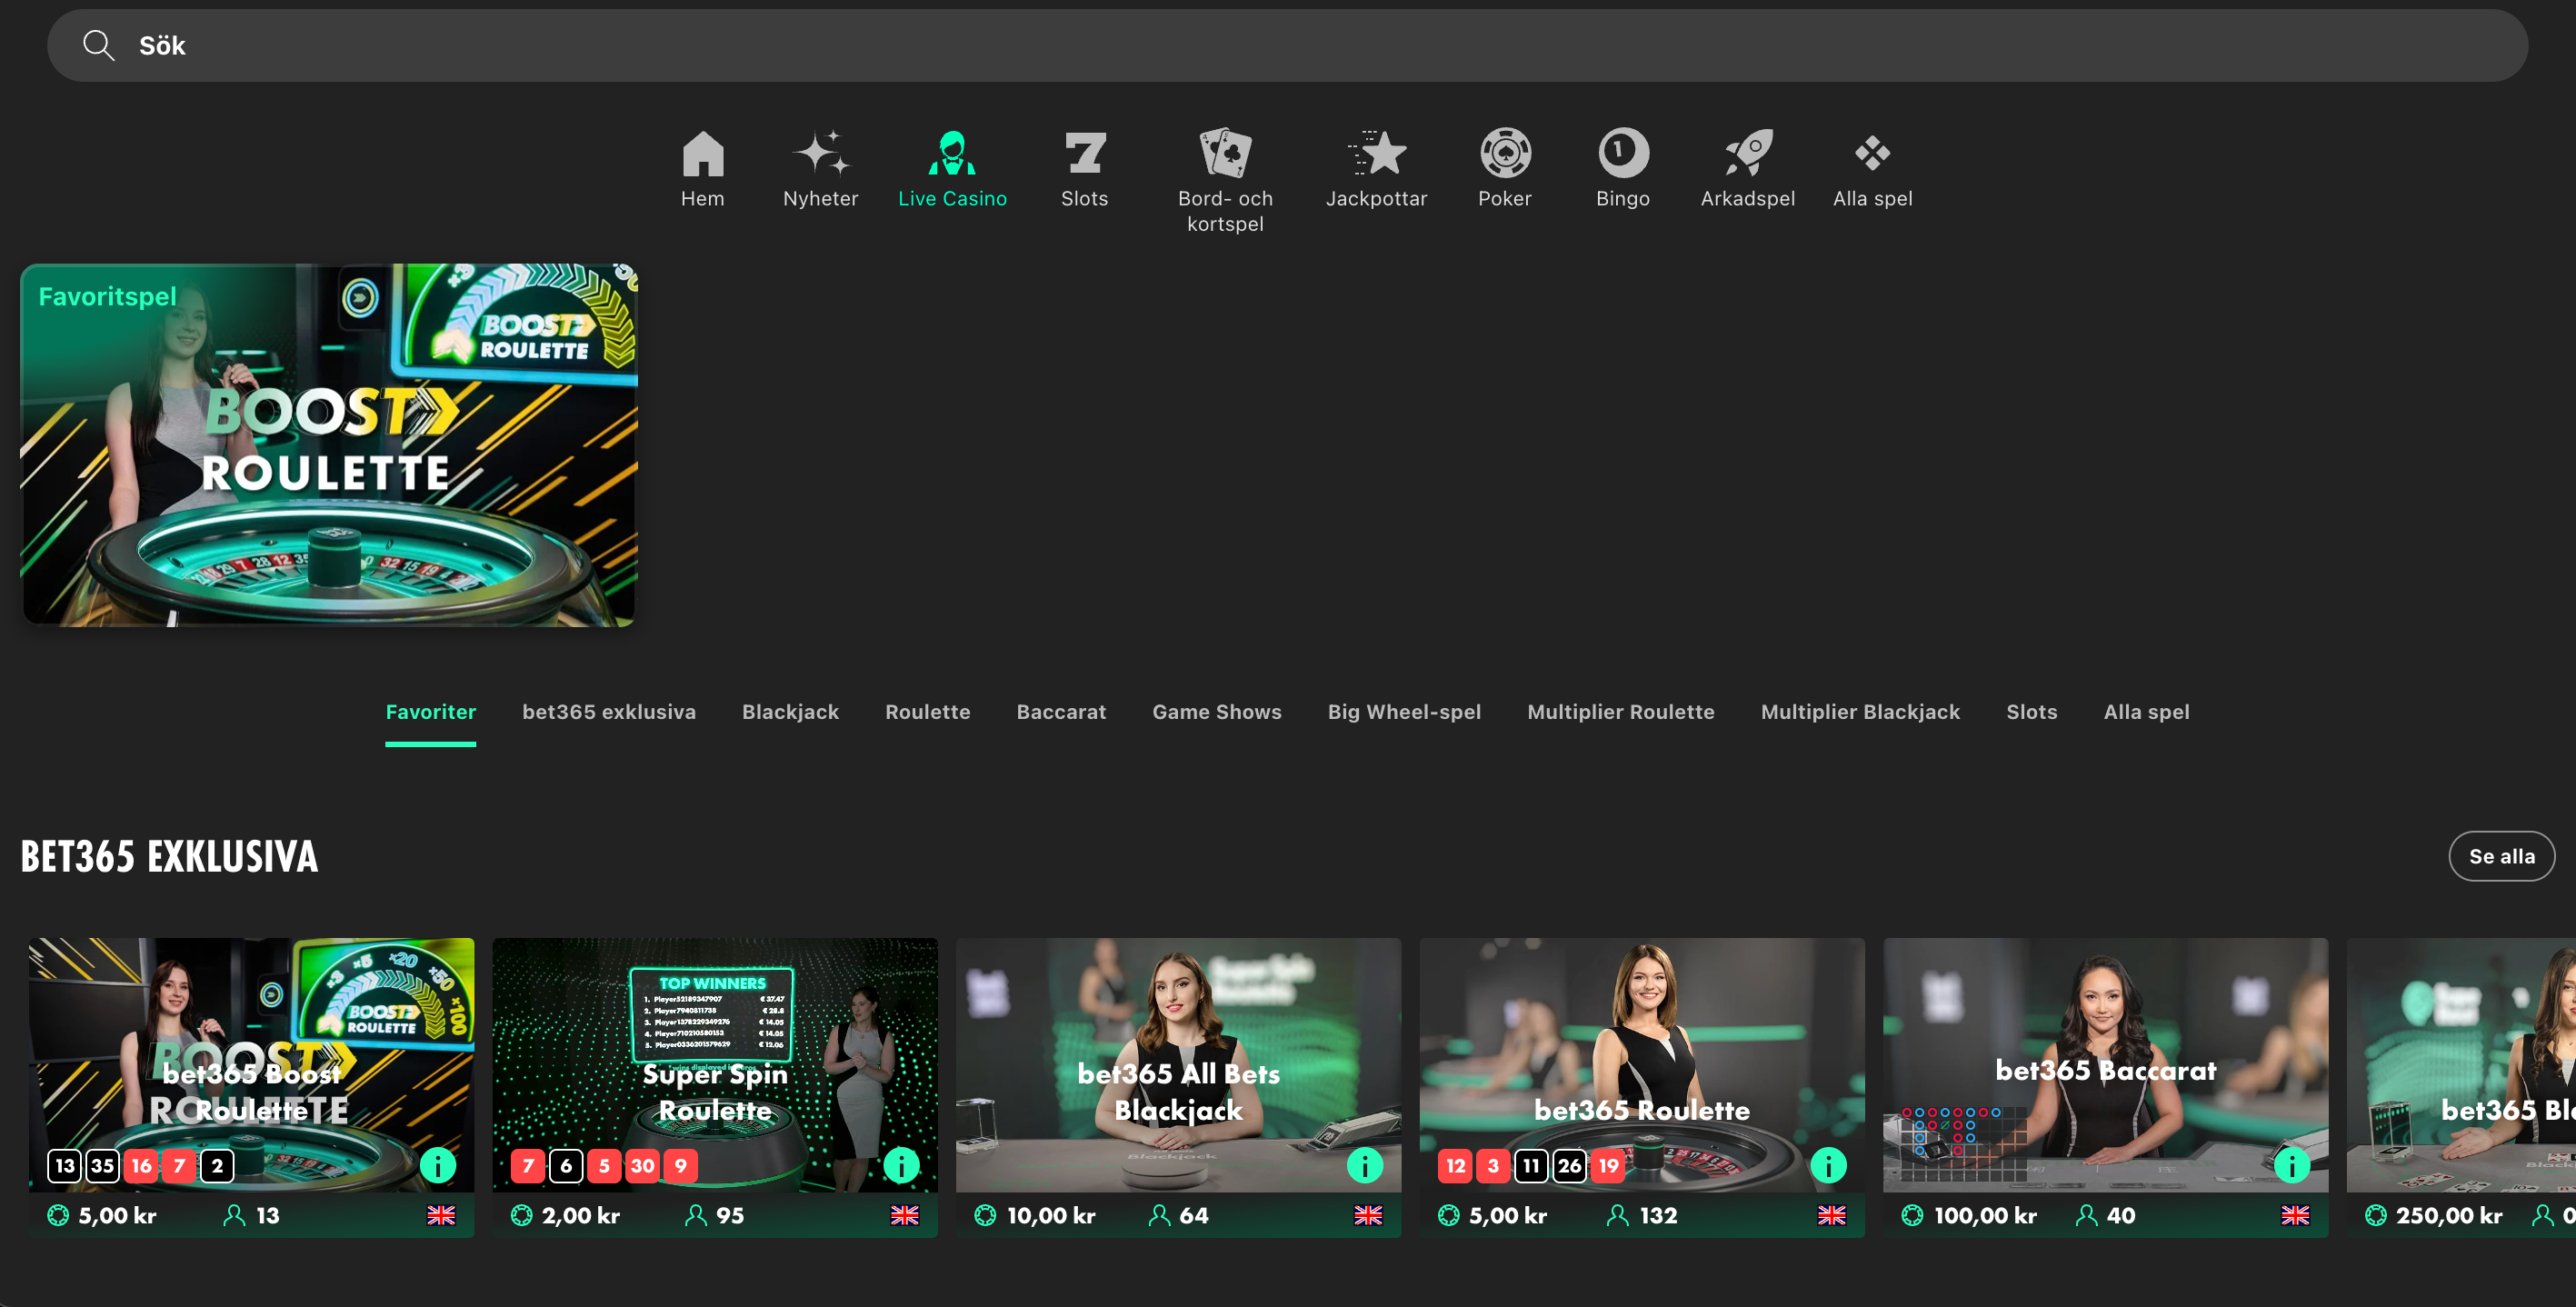Switch to Baccarat tab
2576x1307 pixels.
[1061, 712]
